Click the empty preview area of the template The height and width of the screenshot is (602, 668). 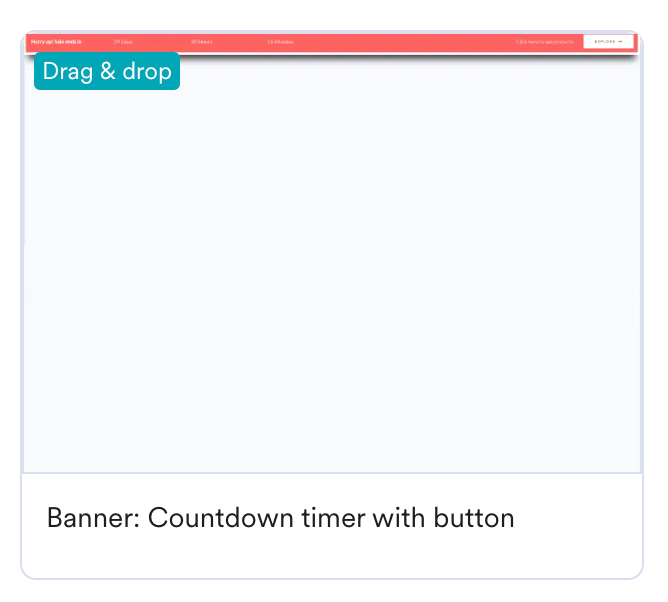[x=331, y=270]
